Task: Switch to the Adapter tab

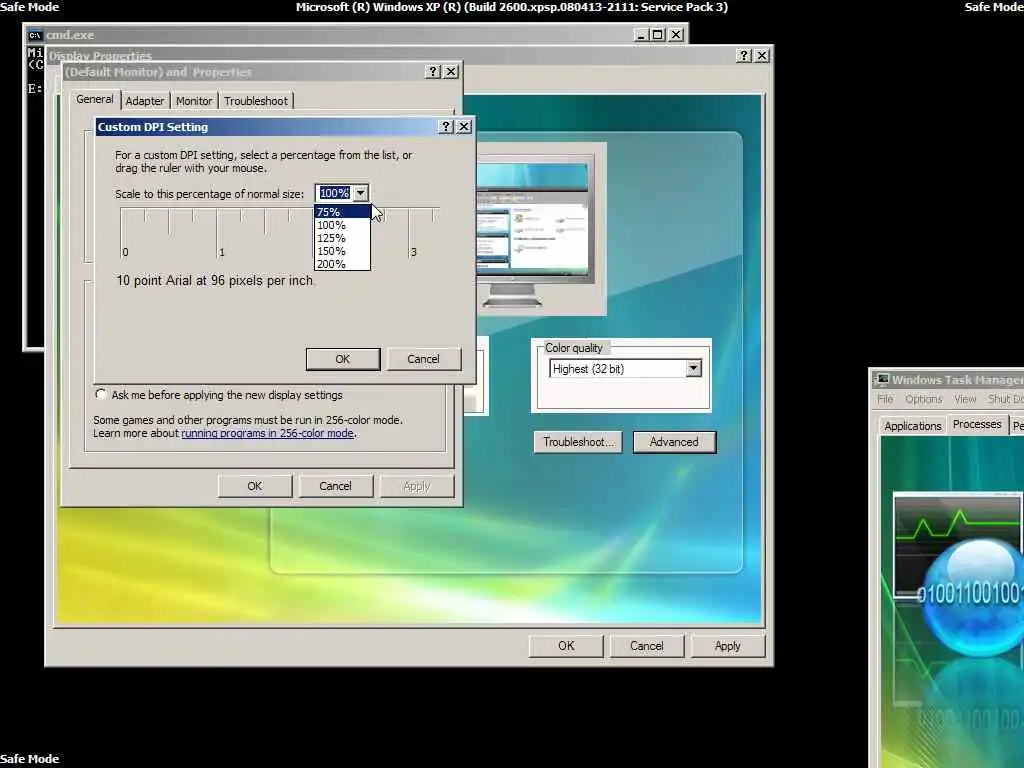Action: click(145, 101)
